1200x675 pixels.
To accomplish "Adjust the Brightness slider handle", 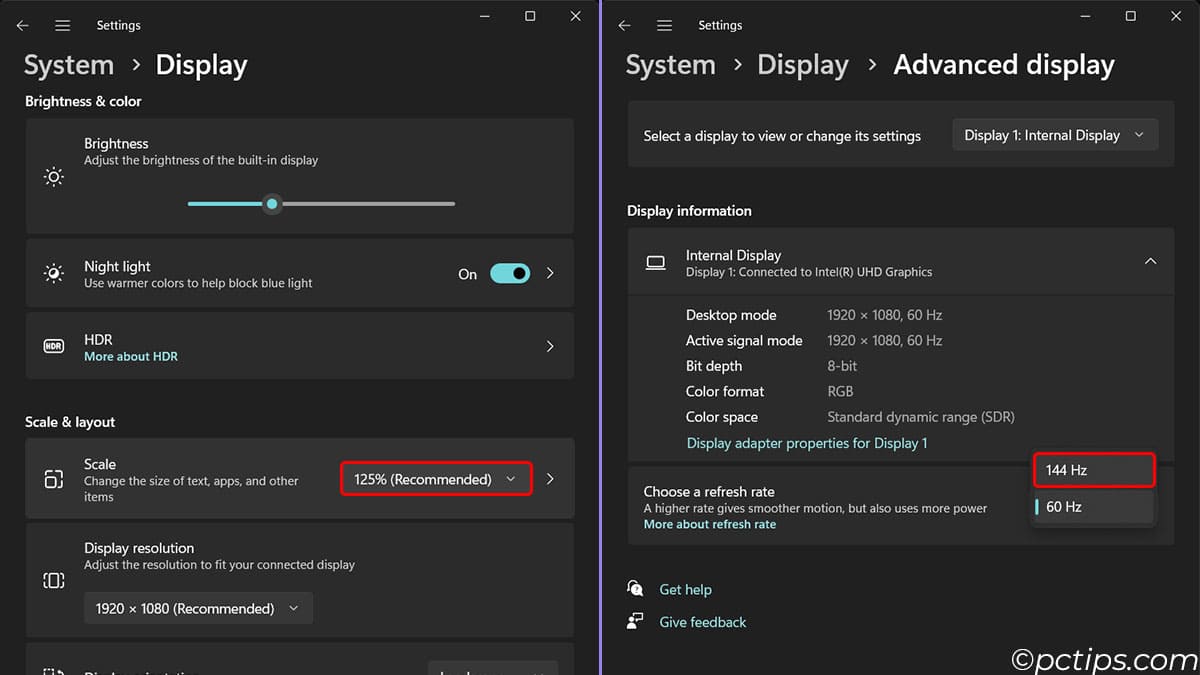I will pos(271,204).
